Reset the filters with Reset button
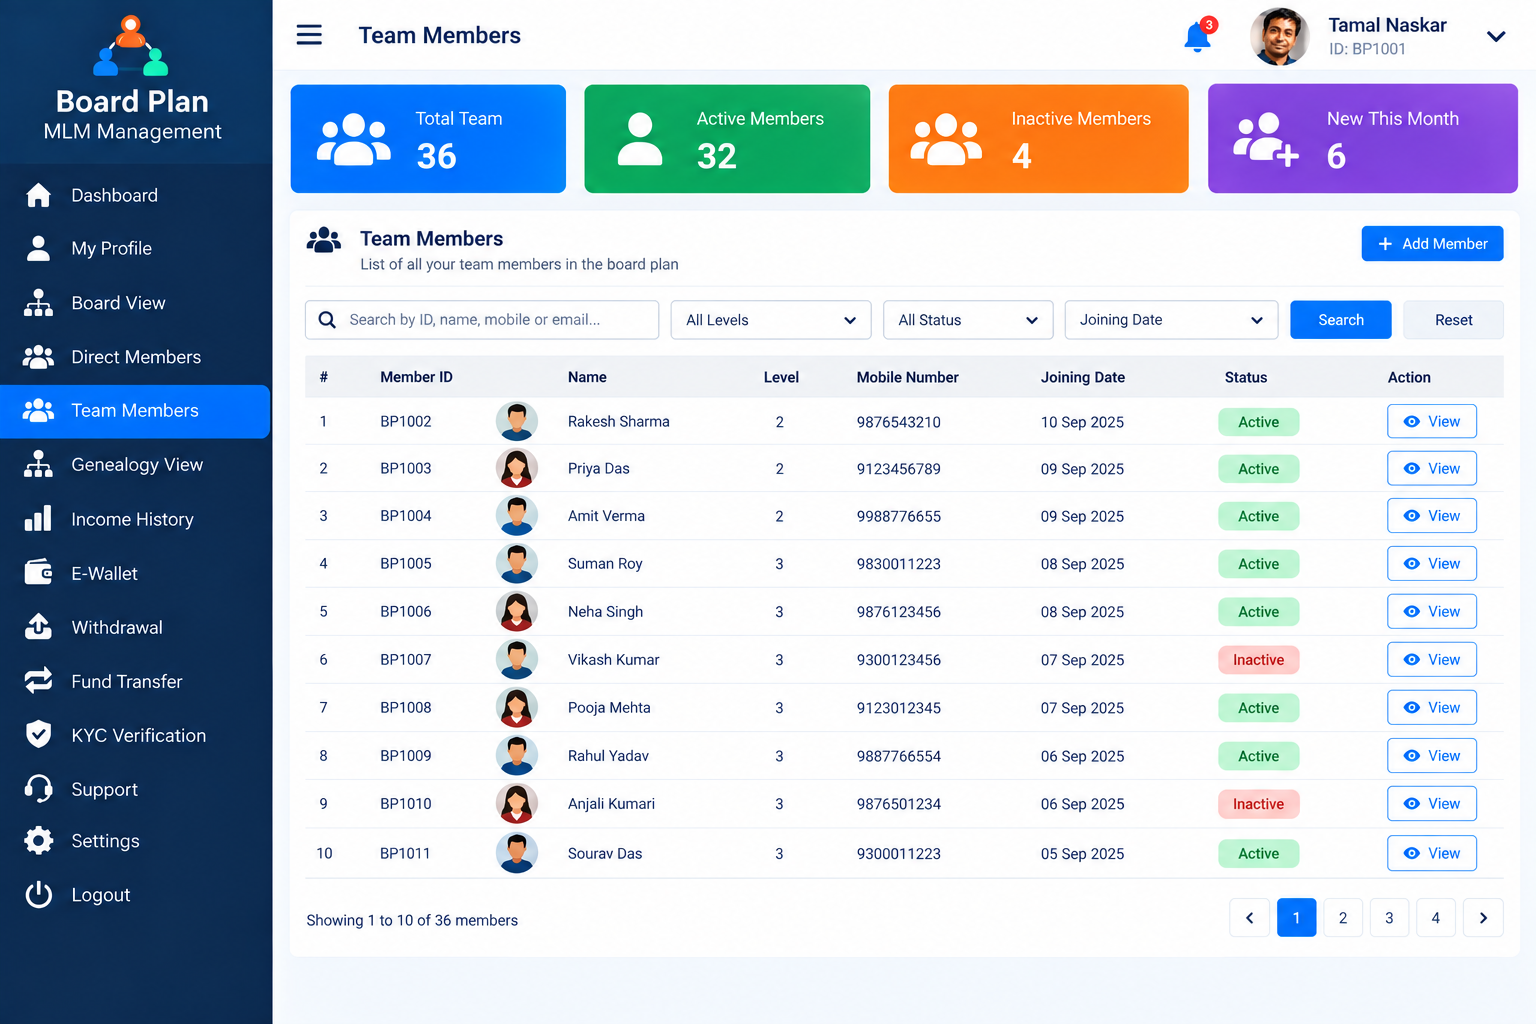The width and height of the screenshot is (1536, 1024). pos(1453,320)
